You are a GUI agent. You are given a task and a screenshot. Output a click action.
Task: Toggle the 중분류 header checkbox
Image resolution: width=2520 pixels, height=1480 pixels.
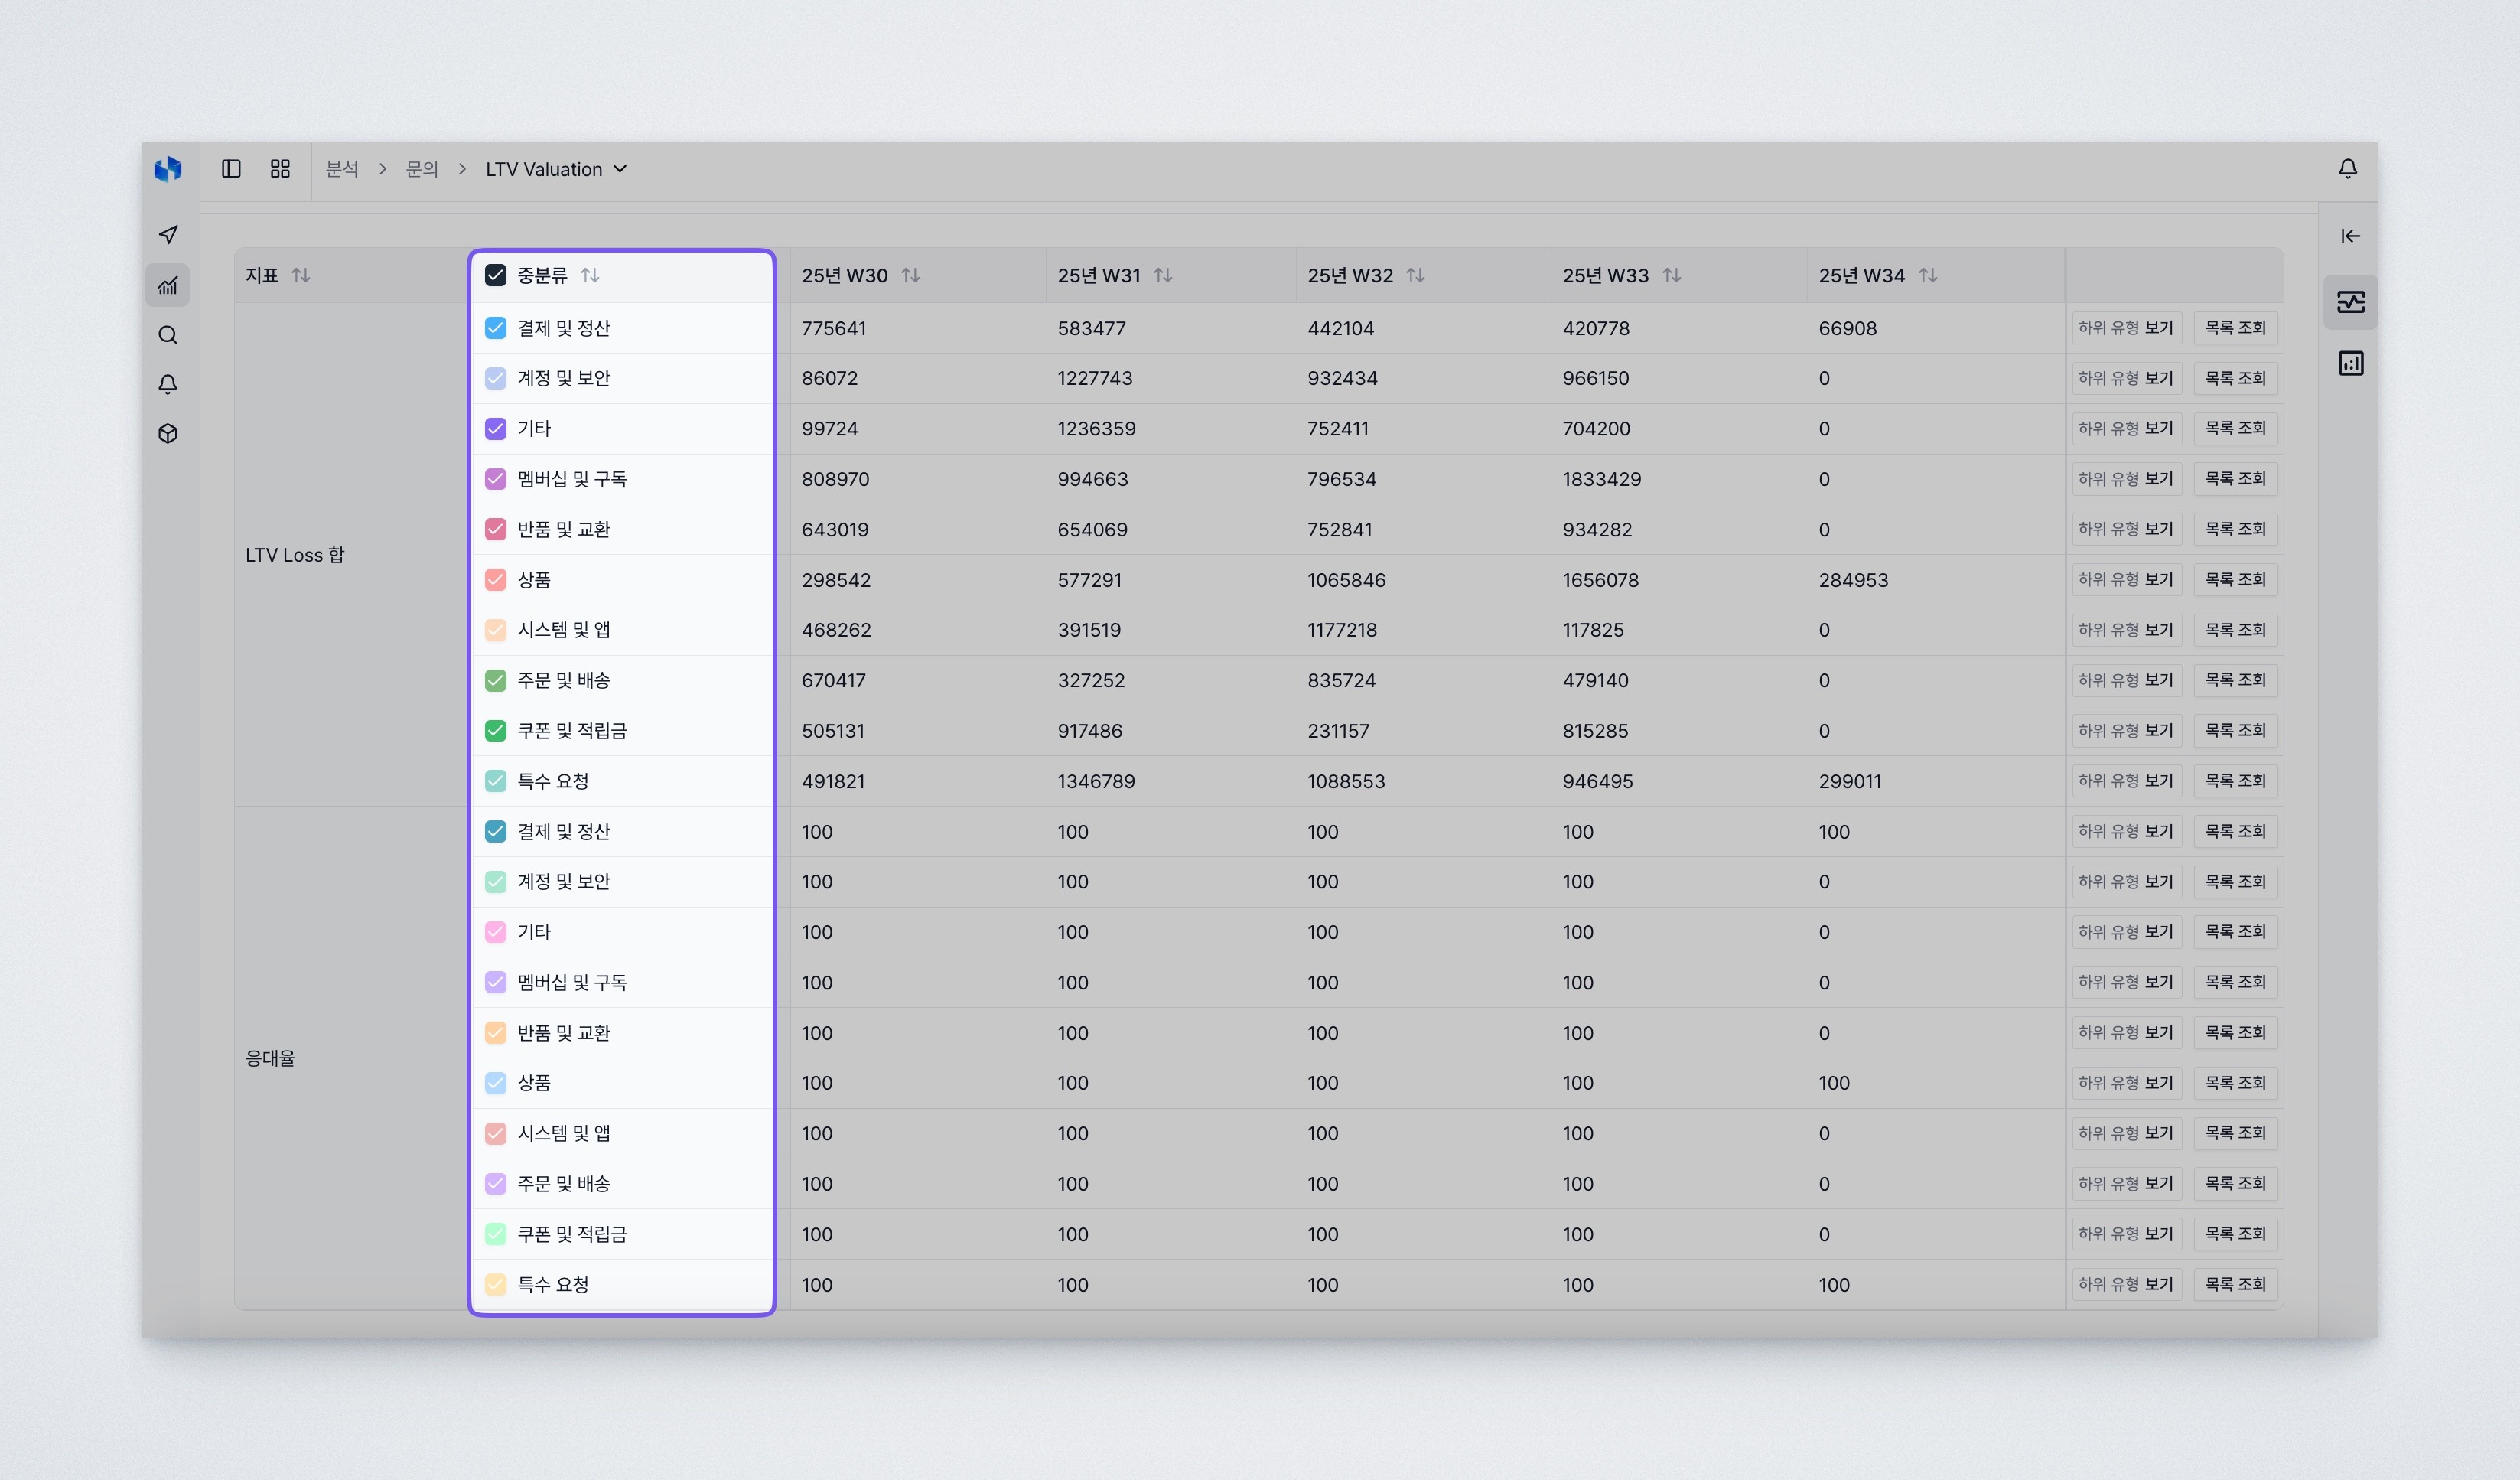(x=496, y=275)
